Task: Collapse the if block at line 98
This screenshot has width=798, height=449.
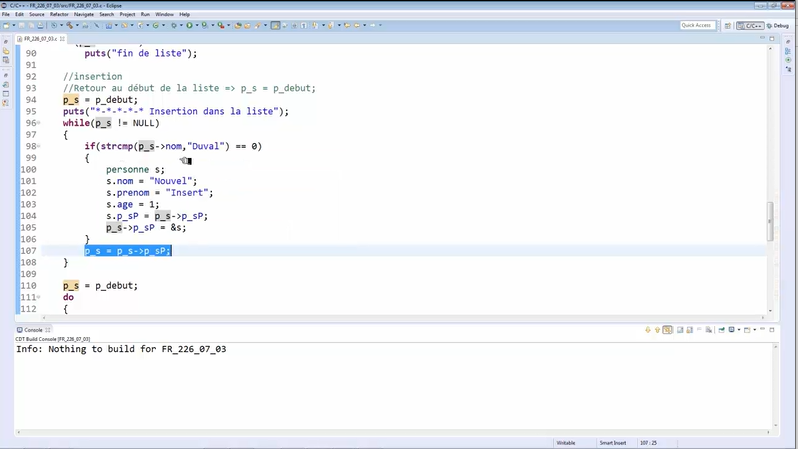Action: tap(39, 146)
